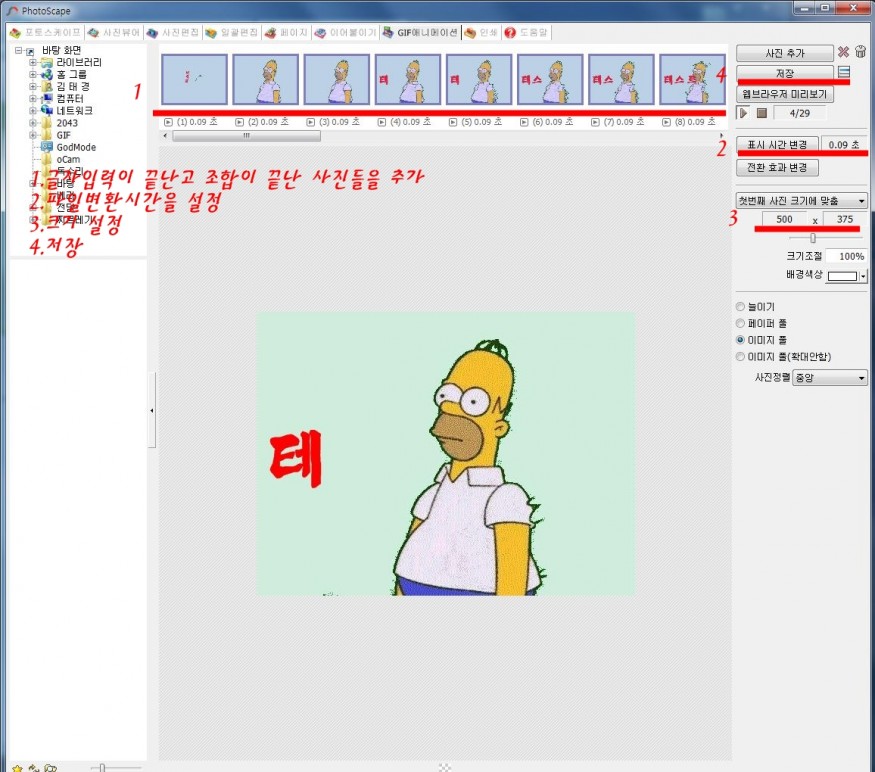Switch to the 이어붙이기 tab
Screen dimensions: 875x772
[x=345, y=33]
